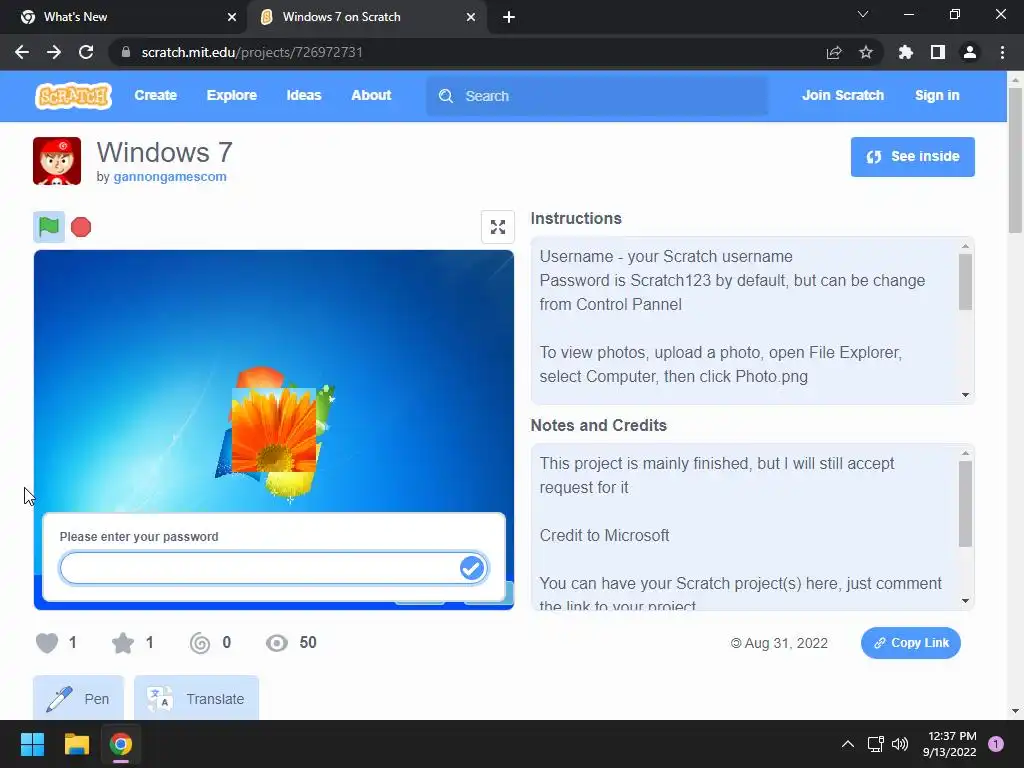The width and height of the screenshot is (1024, 768).
Task: Open new browser tab
Action: (x=509, y=17)
